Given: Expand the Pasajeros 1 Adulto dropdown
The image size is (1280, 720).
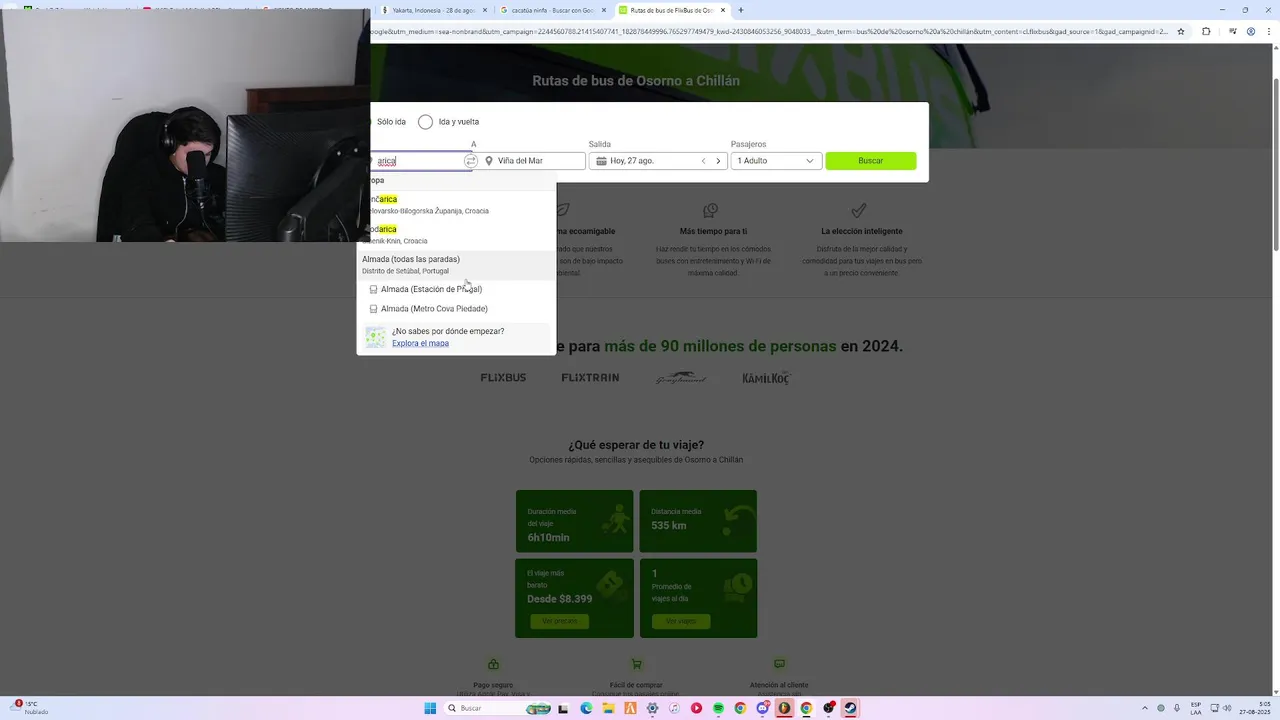Looking at the screenshot, I should [x=776, y=161].
